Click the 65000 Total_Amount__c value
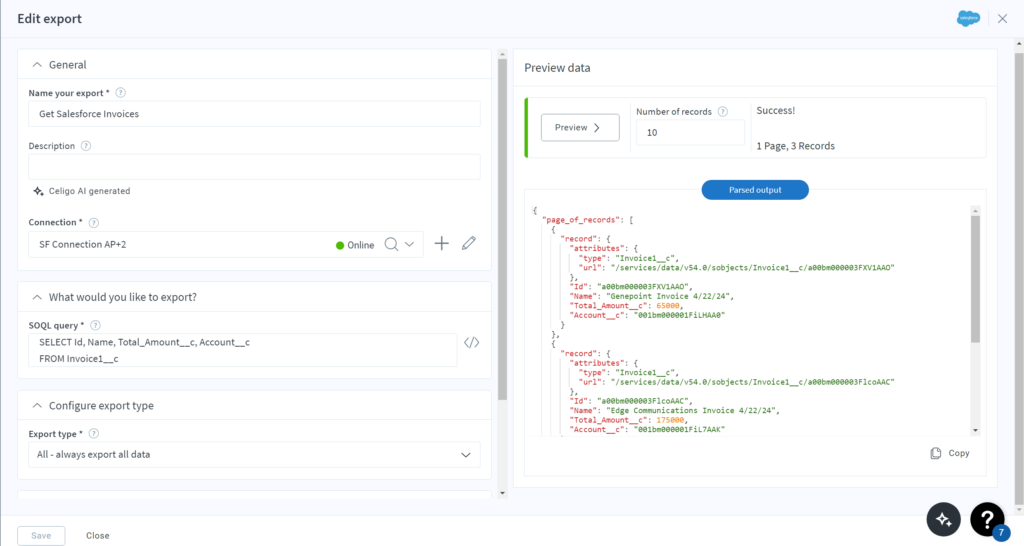The height and width of the screenshot is (546, 1024). [668, 306]
